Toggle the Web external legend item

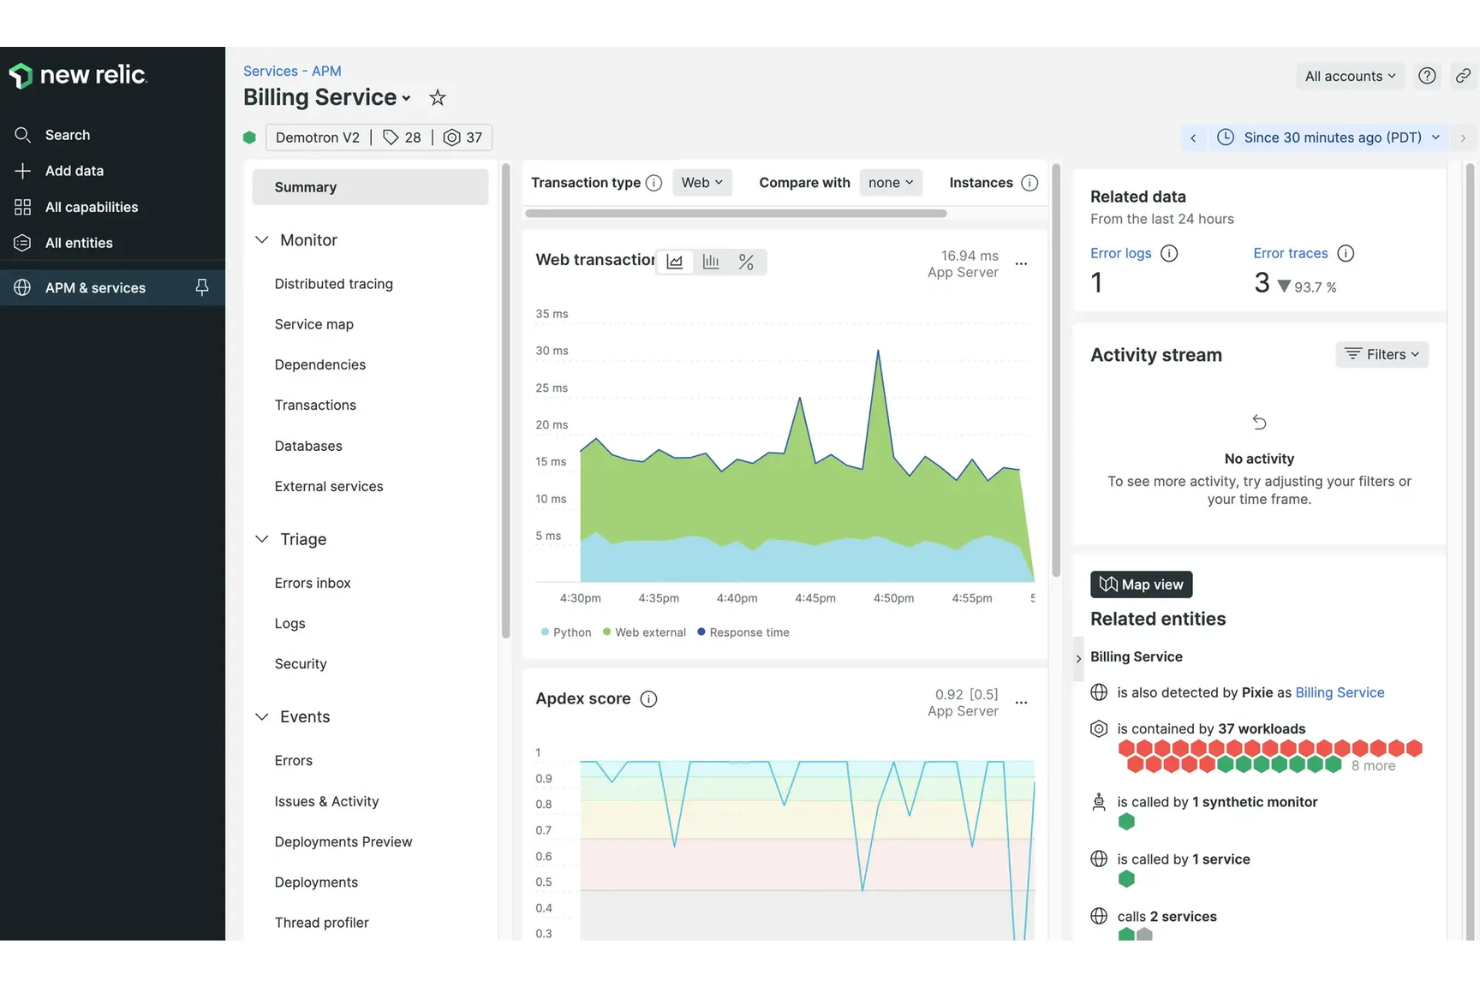(644, 632)
